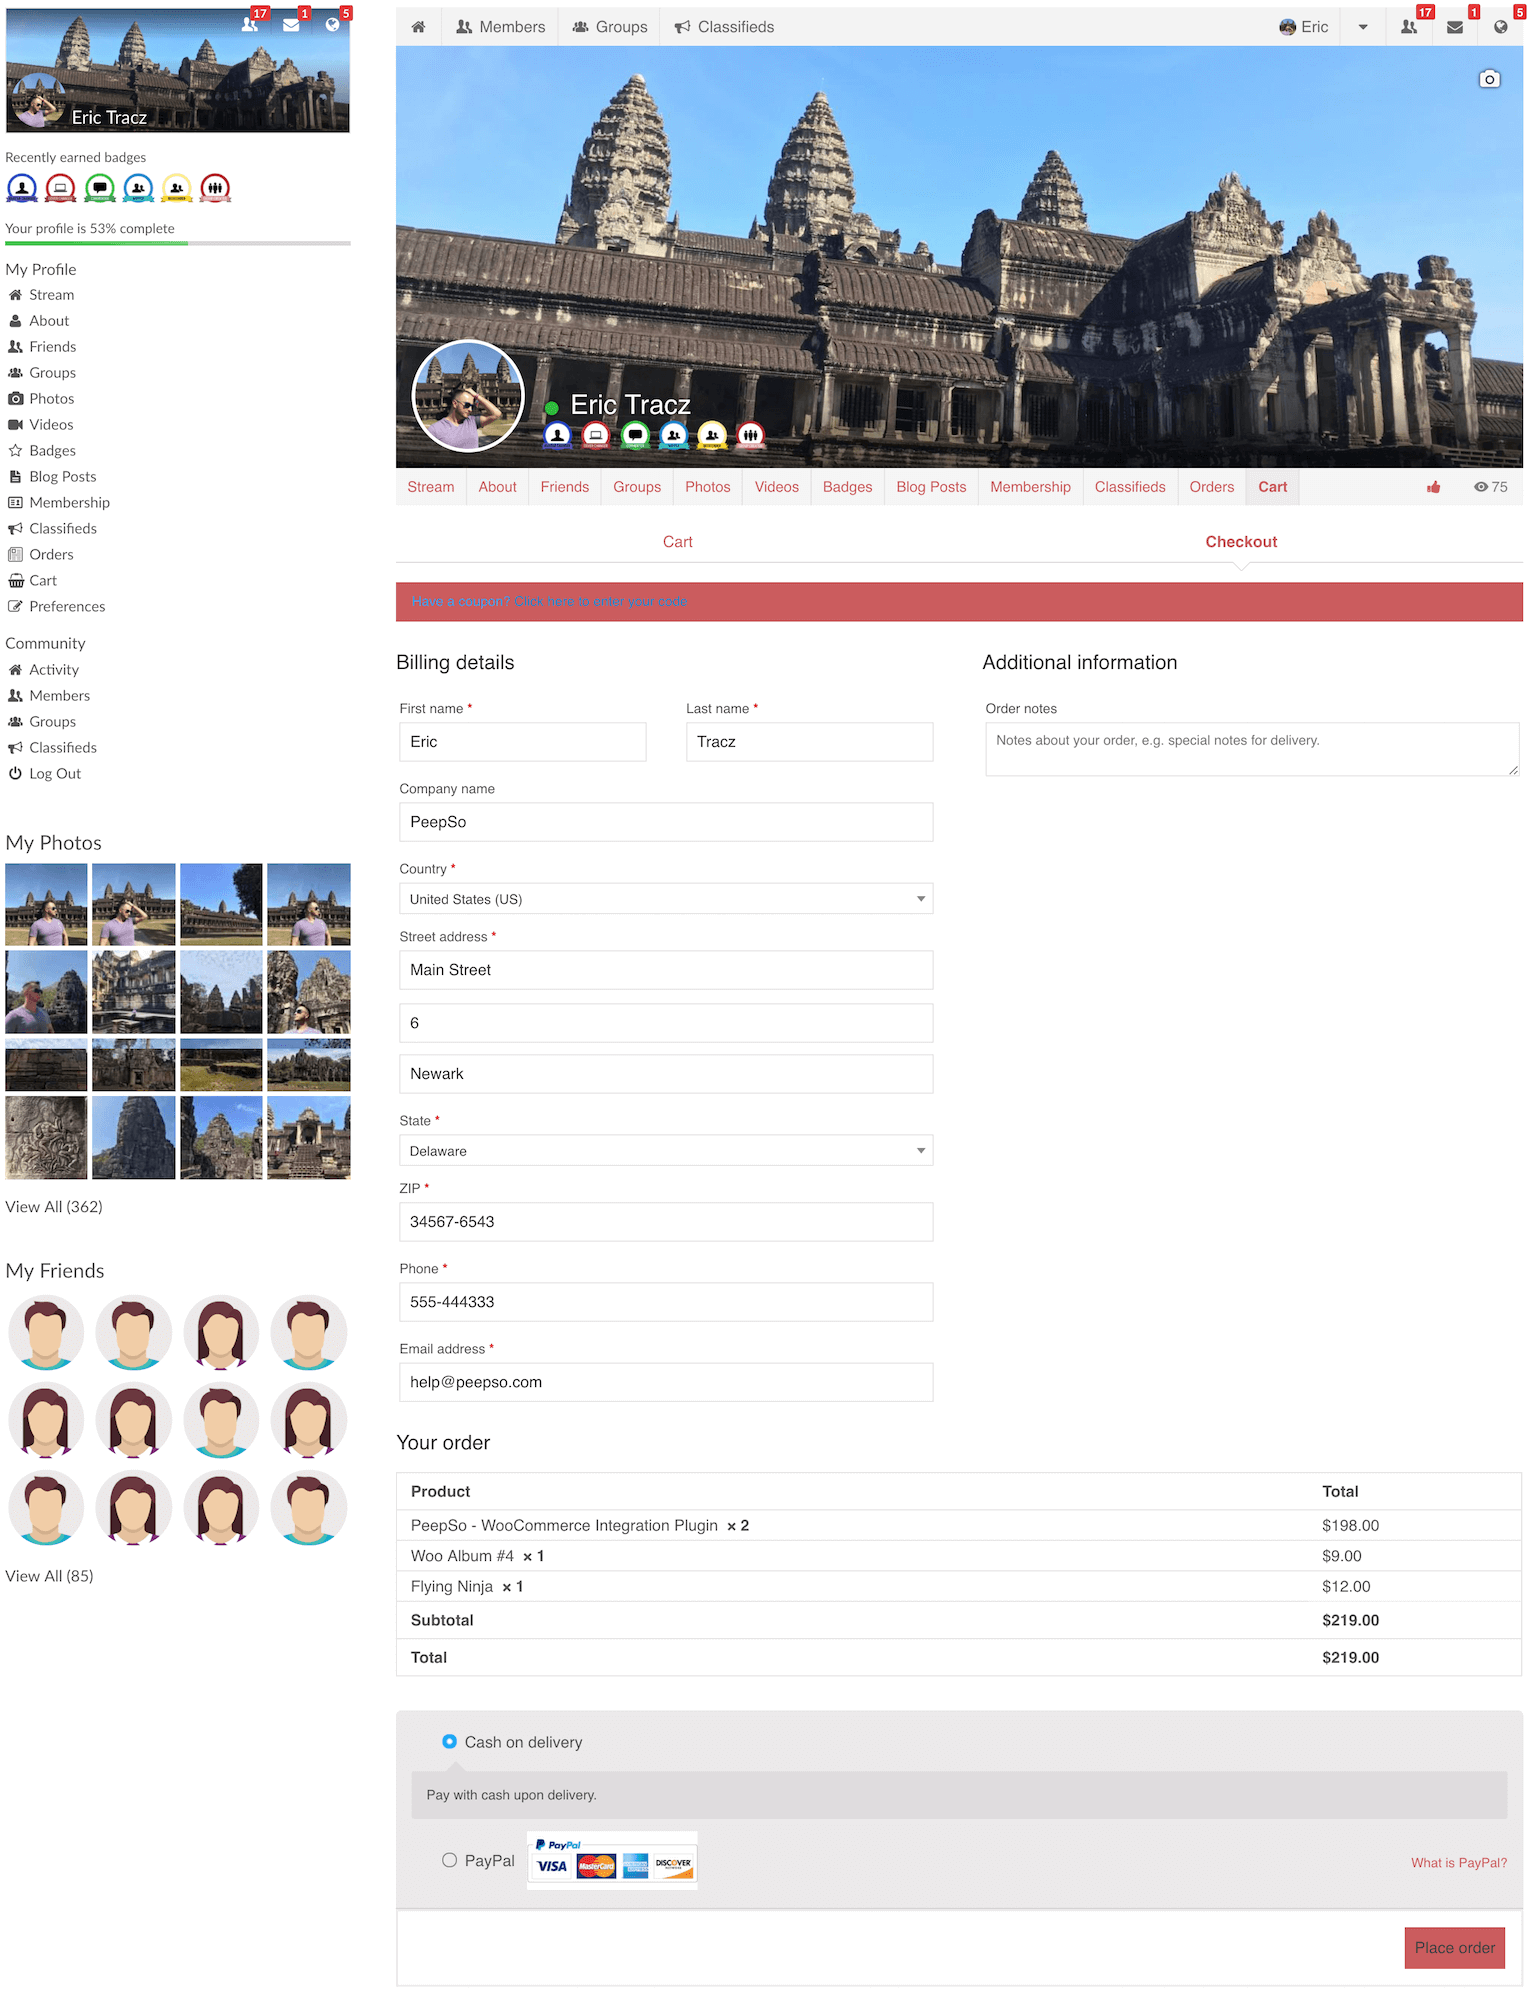The width and height of the screenshot is (1529, 2000).
Task: Click the Email address field
Action: pyautogui.click(x=666, y=1382)
